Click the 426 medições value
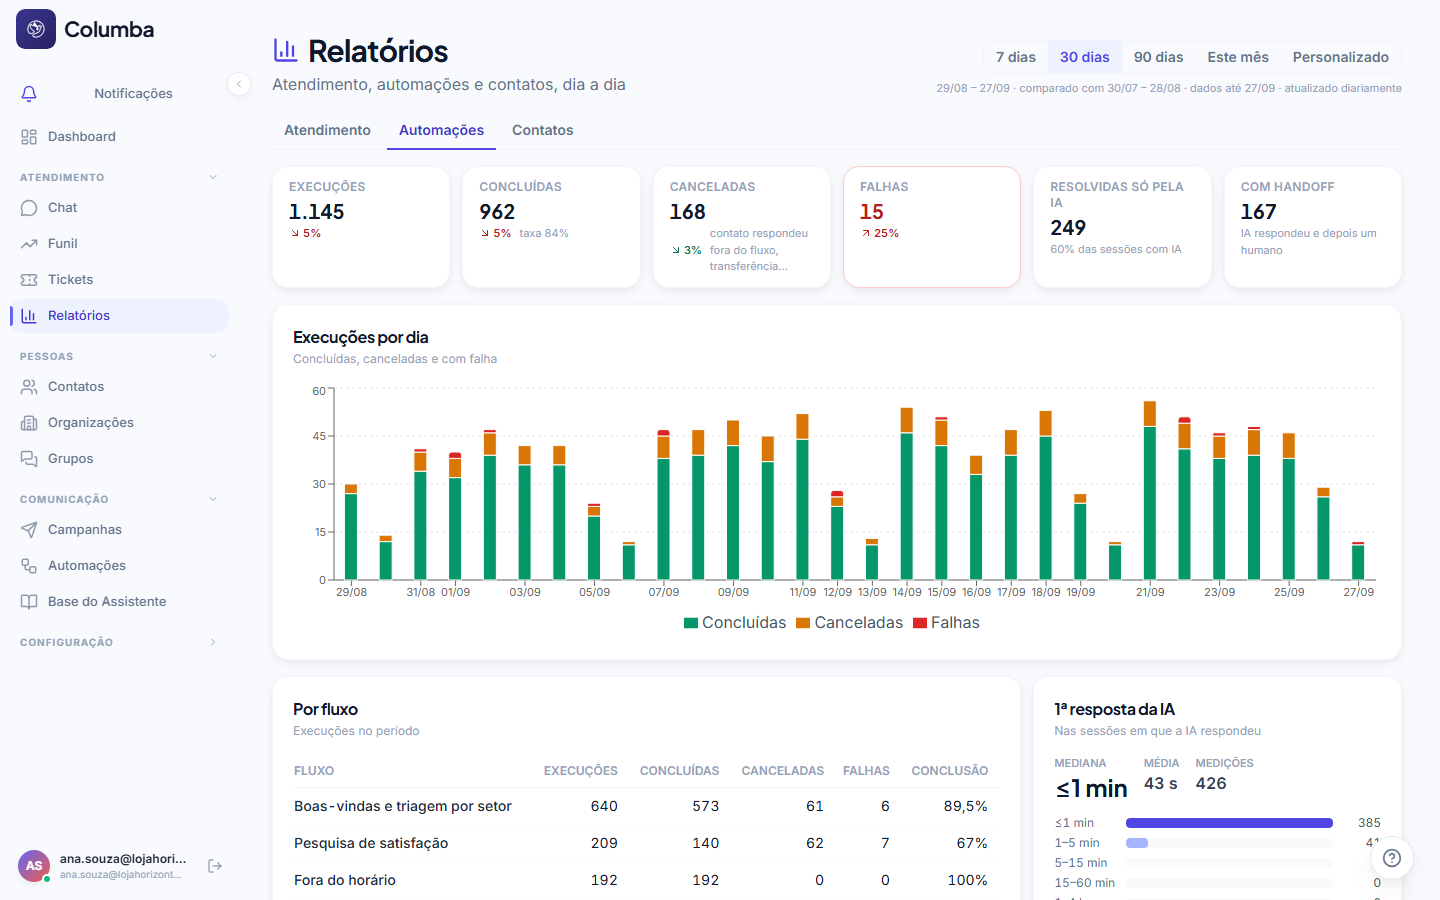Screen dimensions: 1440x900 point(1211,784)
